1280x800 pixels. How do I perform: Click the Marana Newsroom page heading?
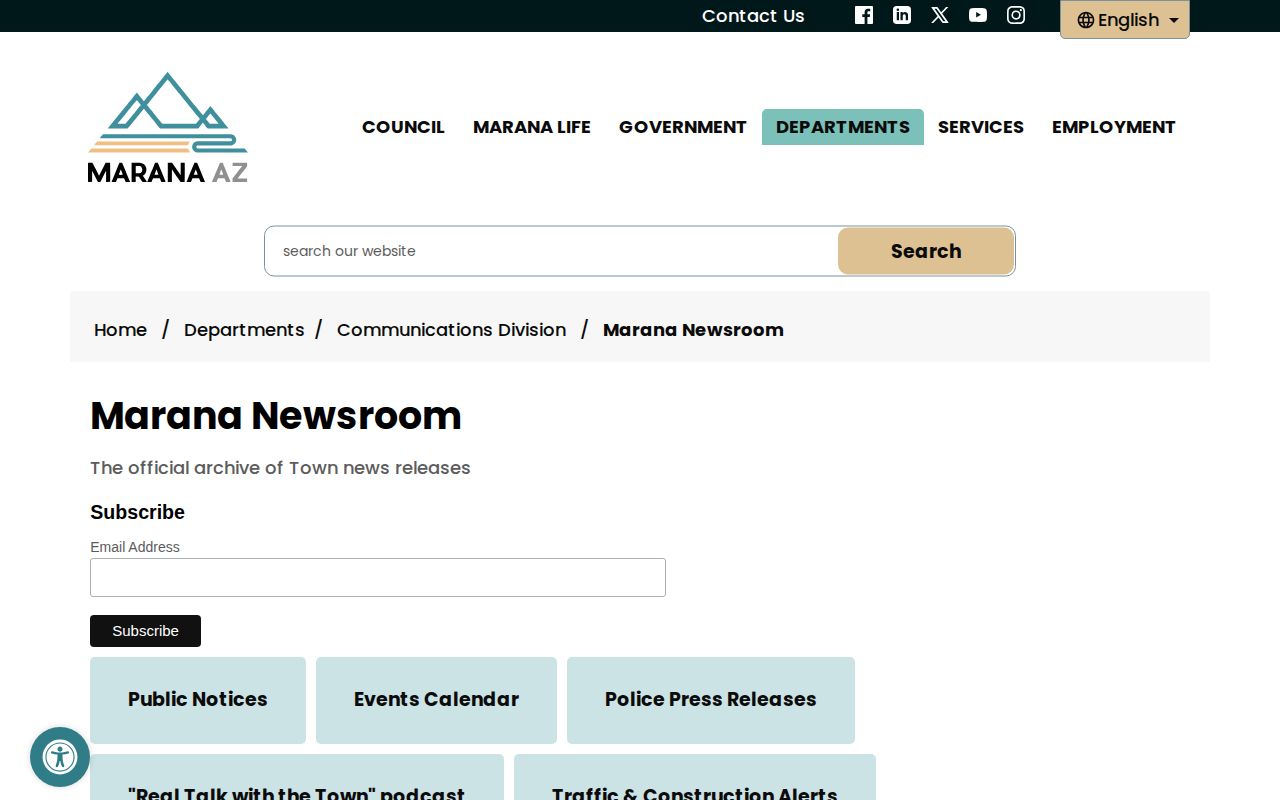point(276,416)
